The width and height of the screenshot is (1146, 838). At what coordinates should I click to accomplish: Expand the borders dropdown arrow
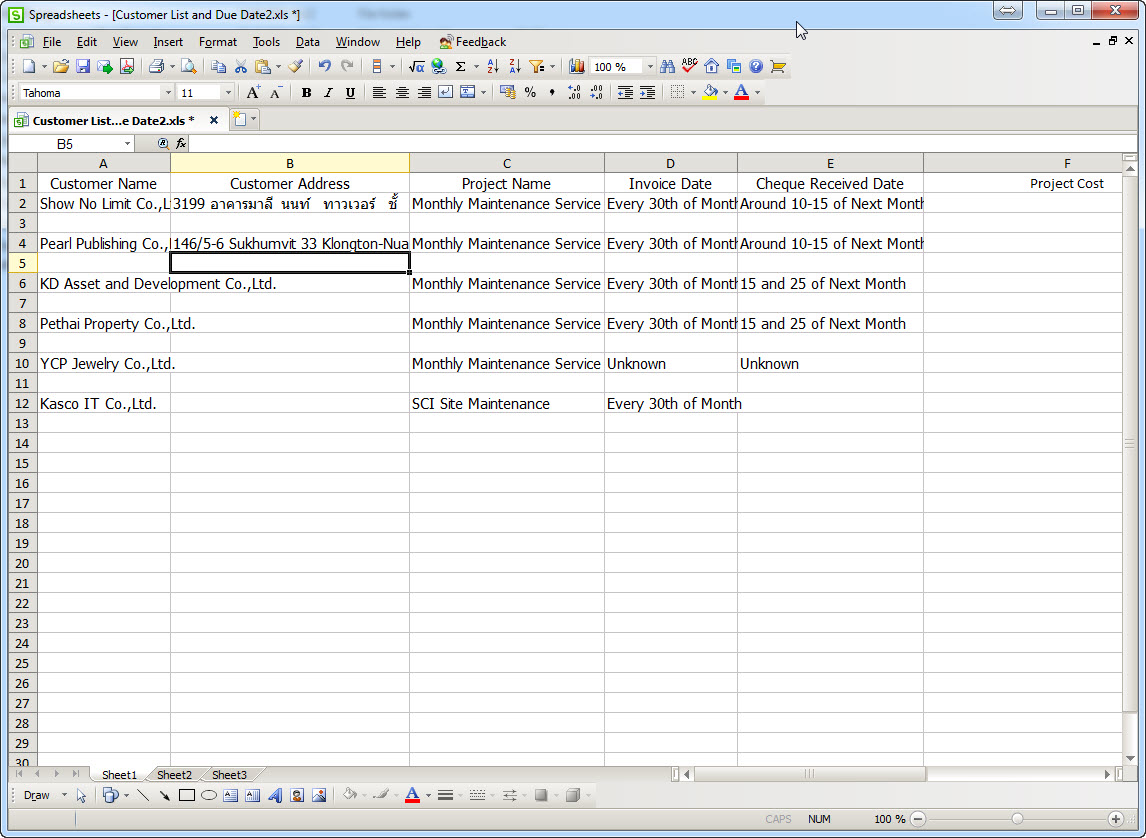pos(693,92)
